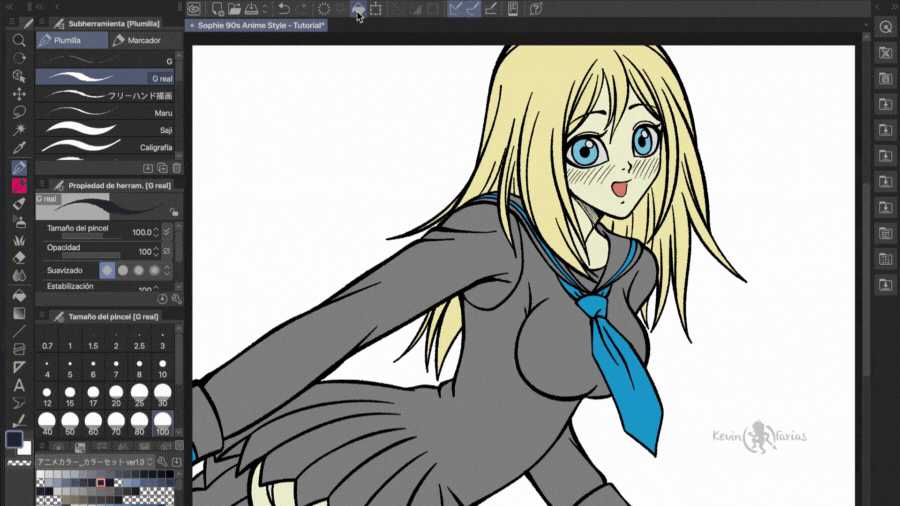Select the pink highlighted pen tool icon
The width and height of the screenshot is (900, 506).
[x=19, y=185]
